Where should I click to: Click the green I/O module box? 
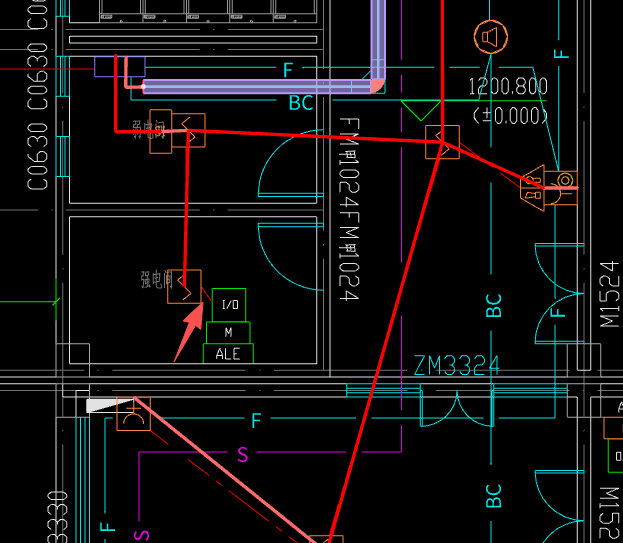point(229,305)
